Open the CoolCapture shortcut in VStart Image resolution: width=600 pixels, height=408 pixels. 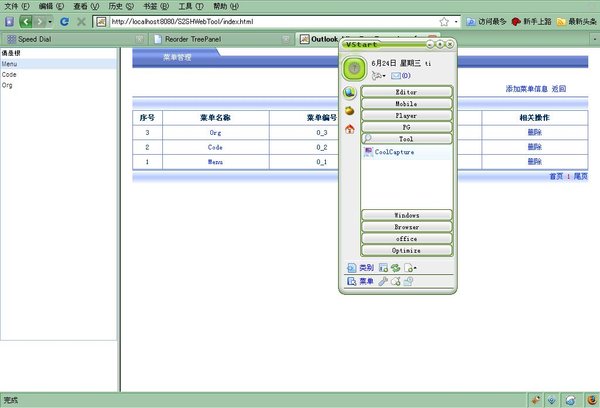pyautogui.click(x=393, y=153)
